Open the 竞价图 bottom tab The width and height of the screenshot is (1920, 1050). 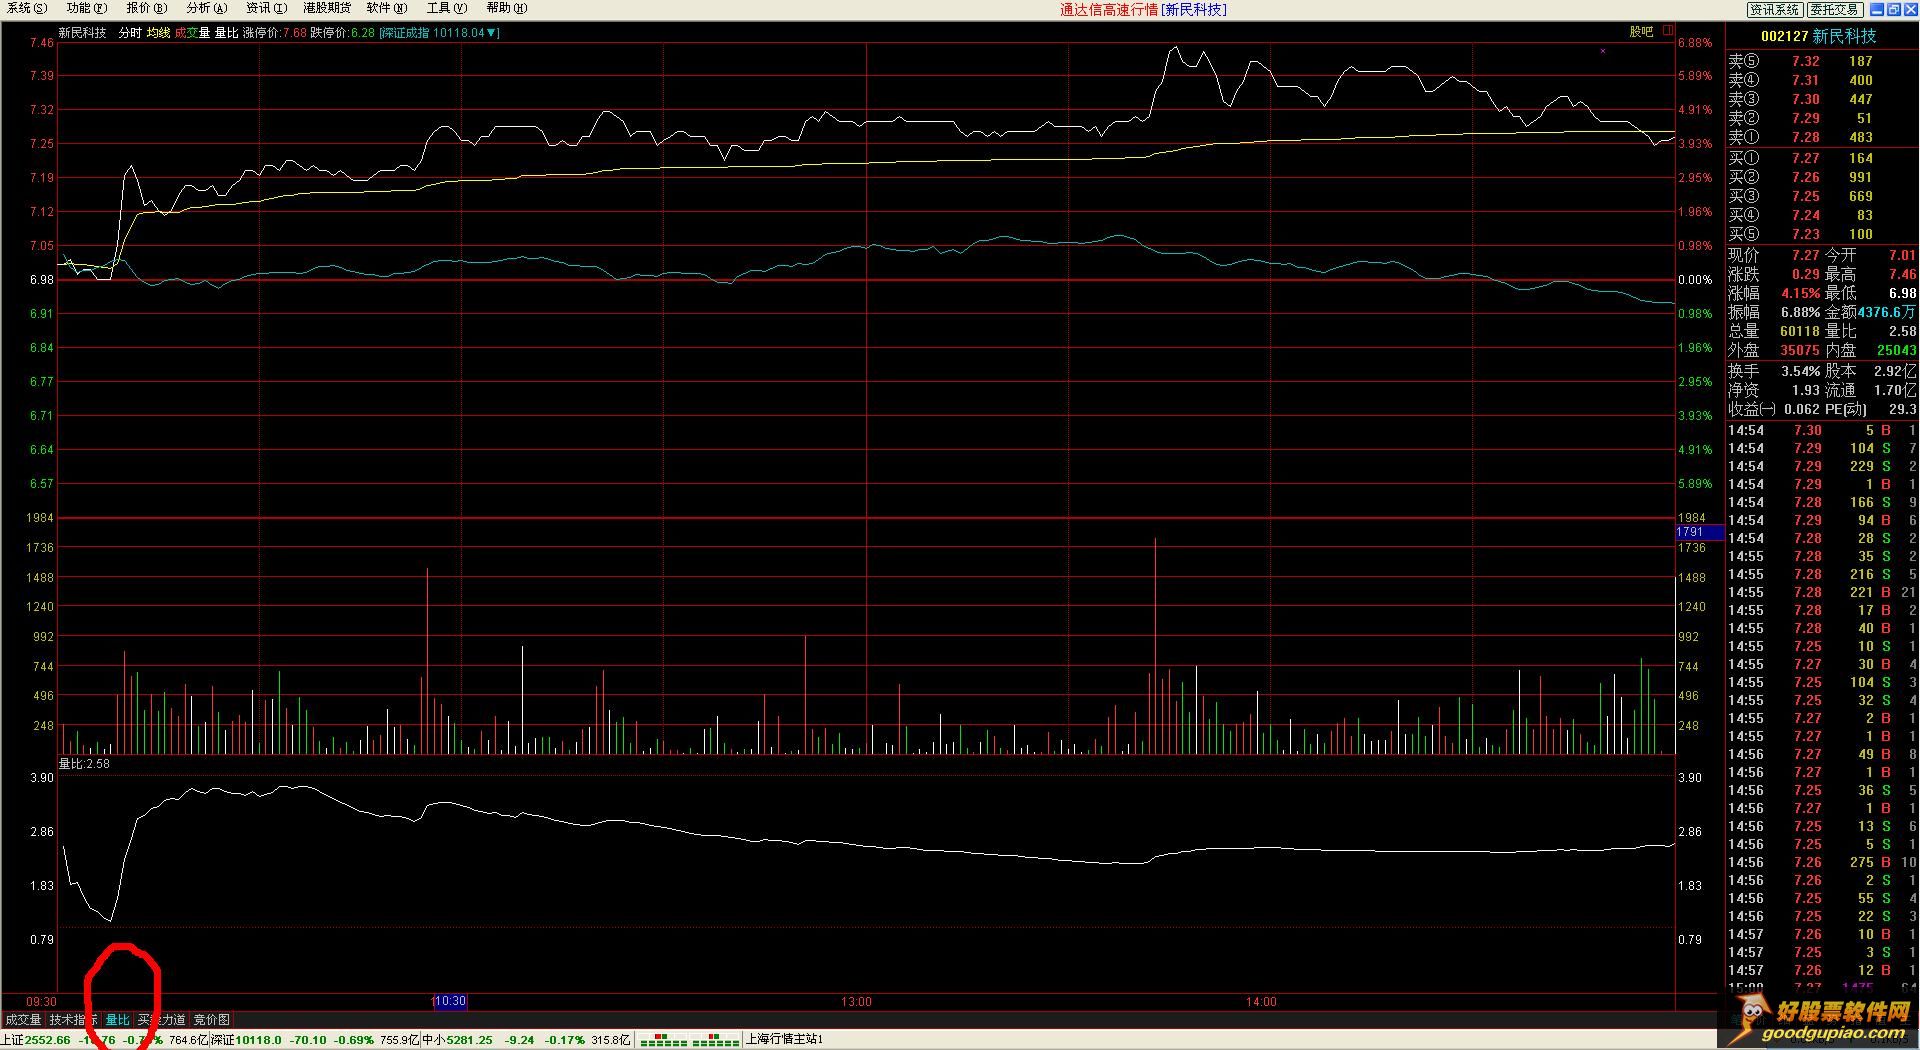[211, 1020]
